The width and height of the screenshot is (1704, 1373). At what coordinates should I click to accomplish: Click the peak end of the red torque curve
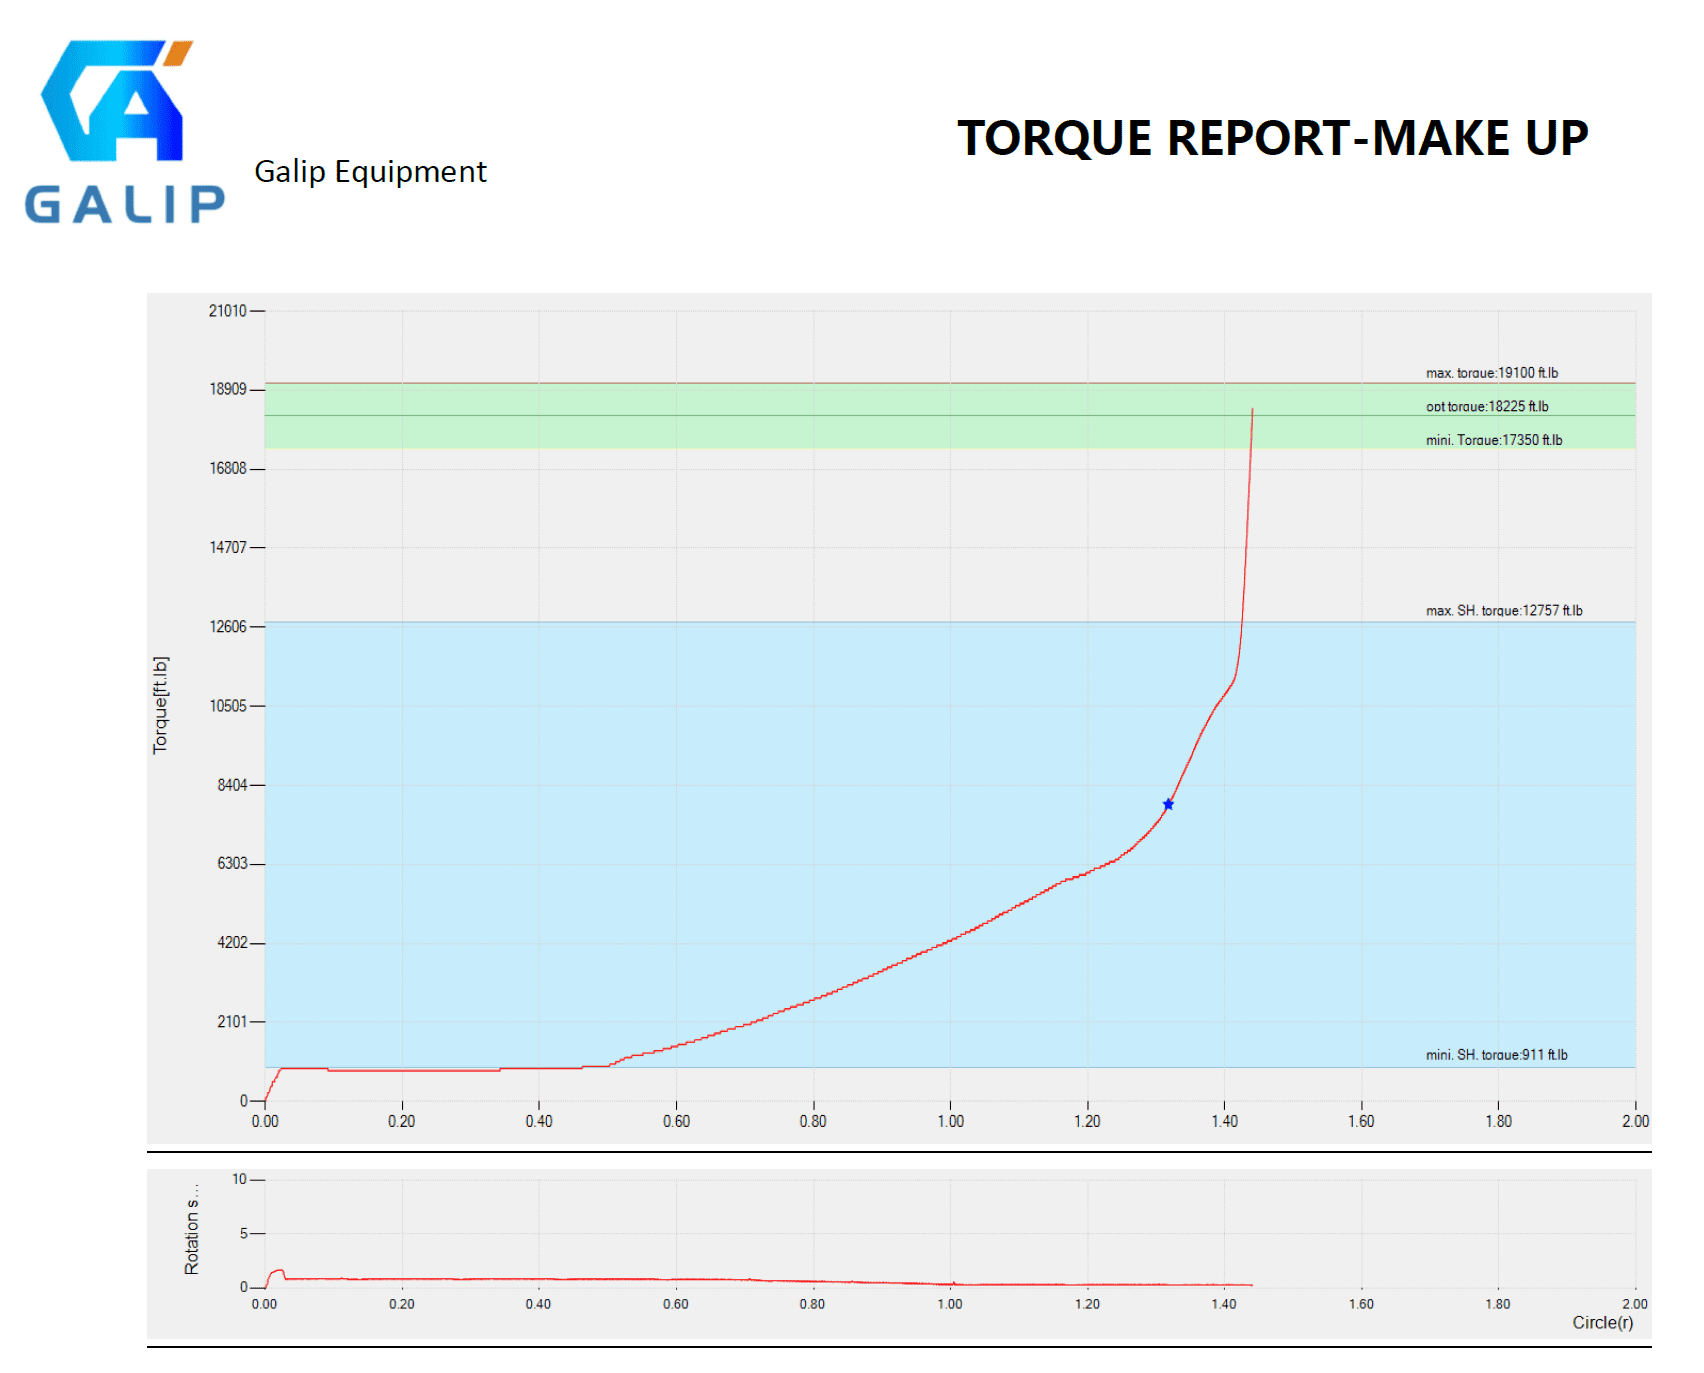(x=1252, y=410)
